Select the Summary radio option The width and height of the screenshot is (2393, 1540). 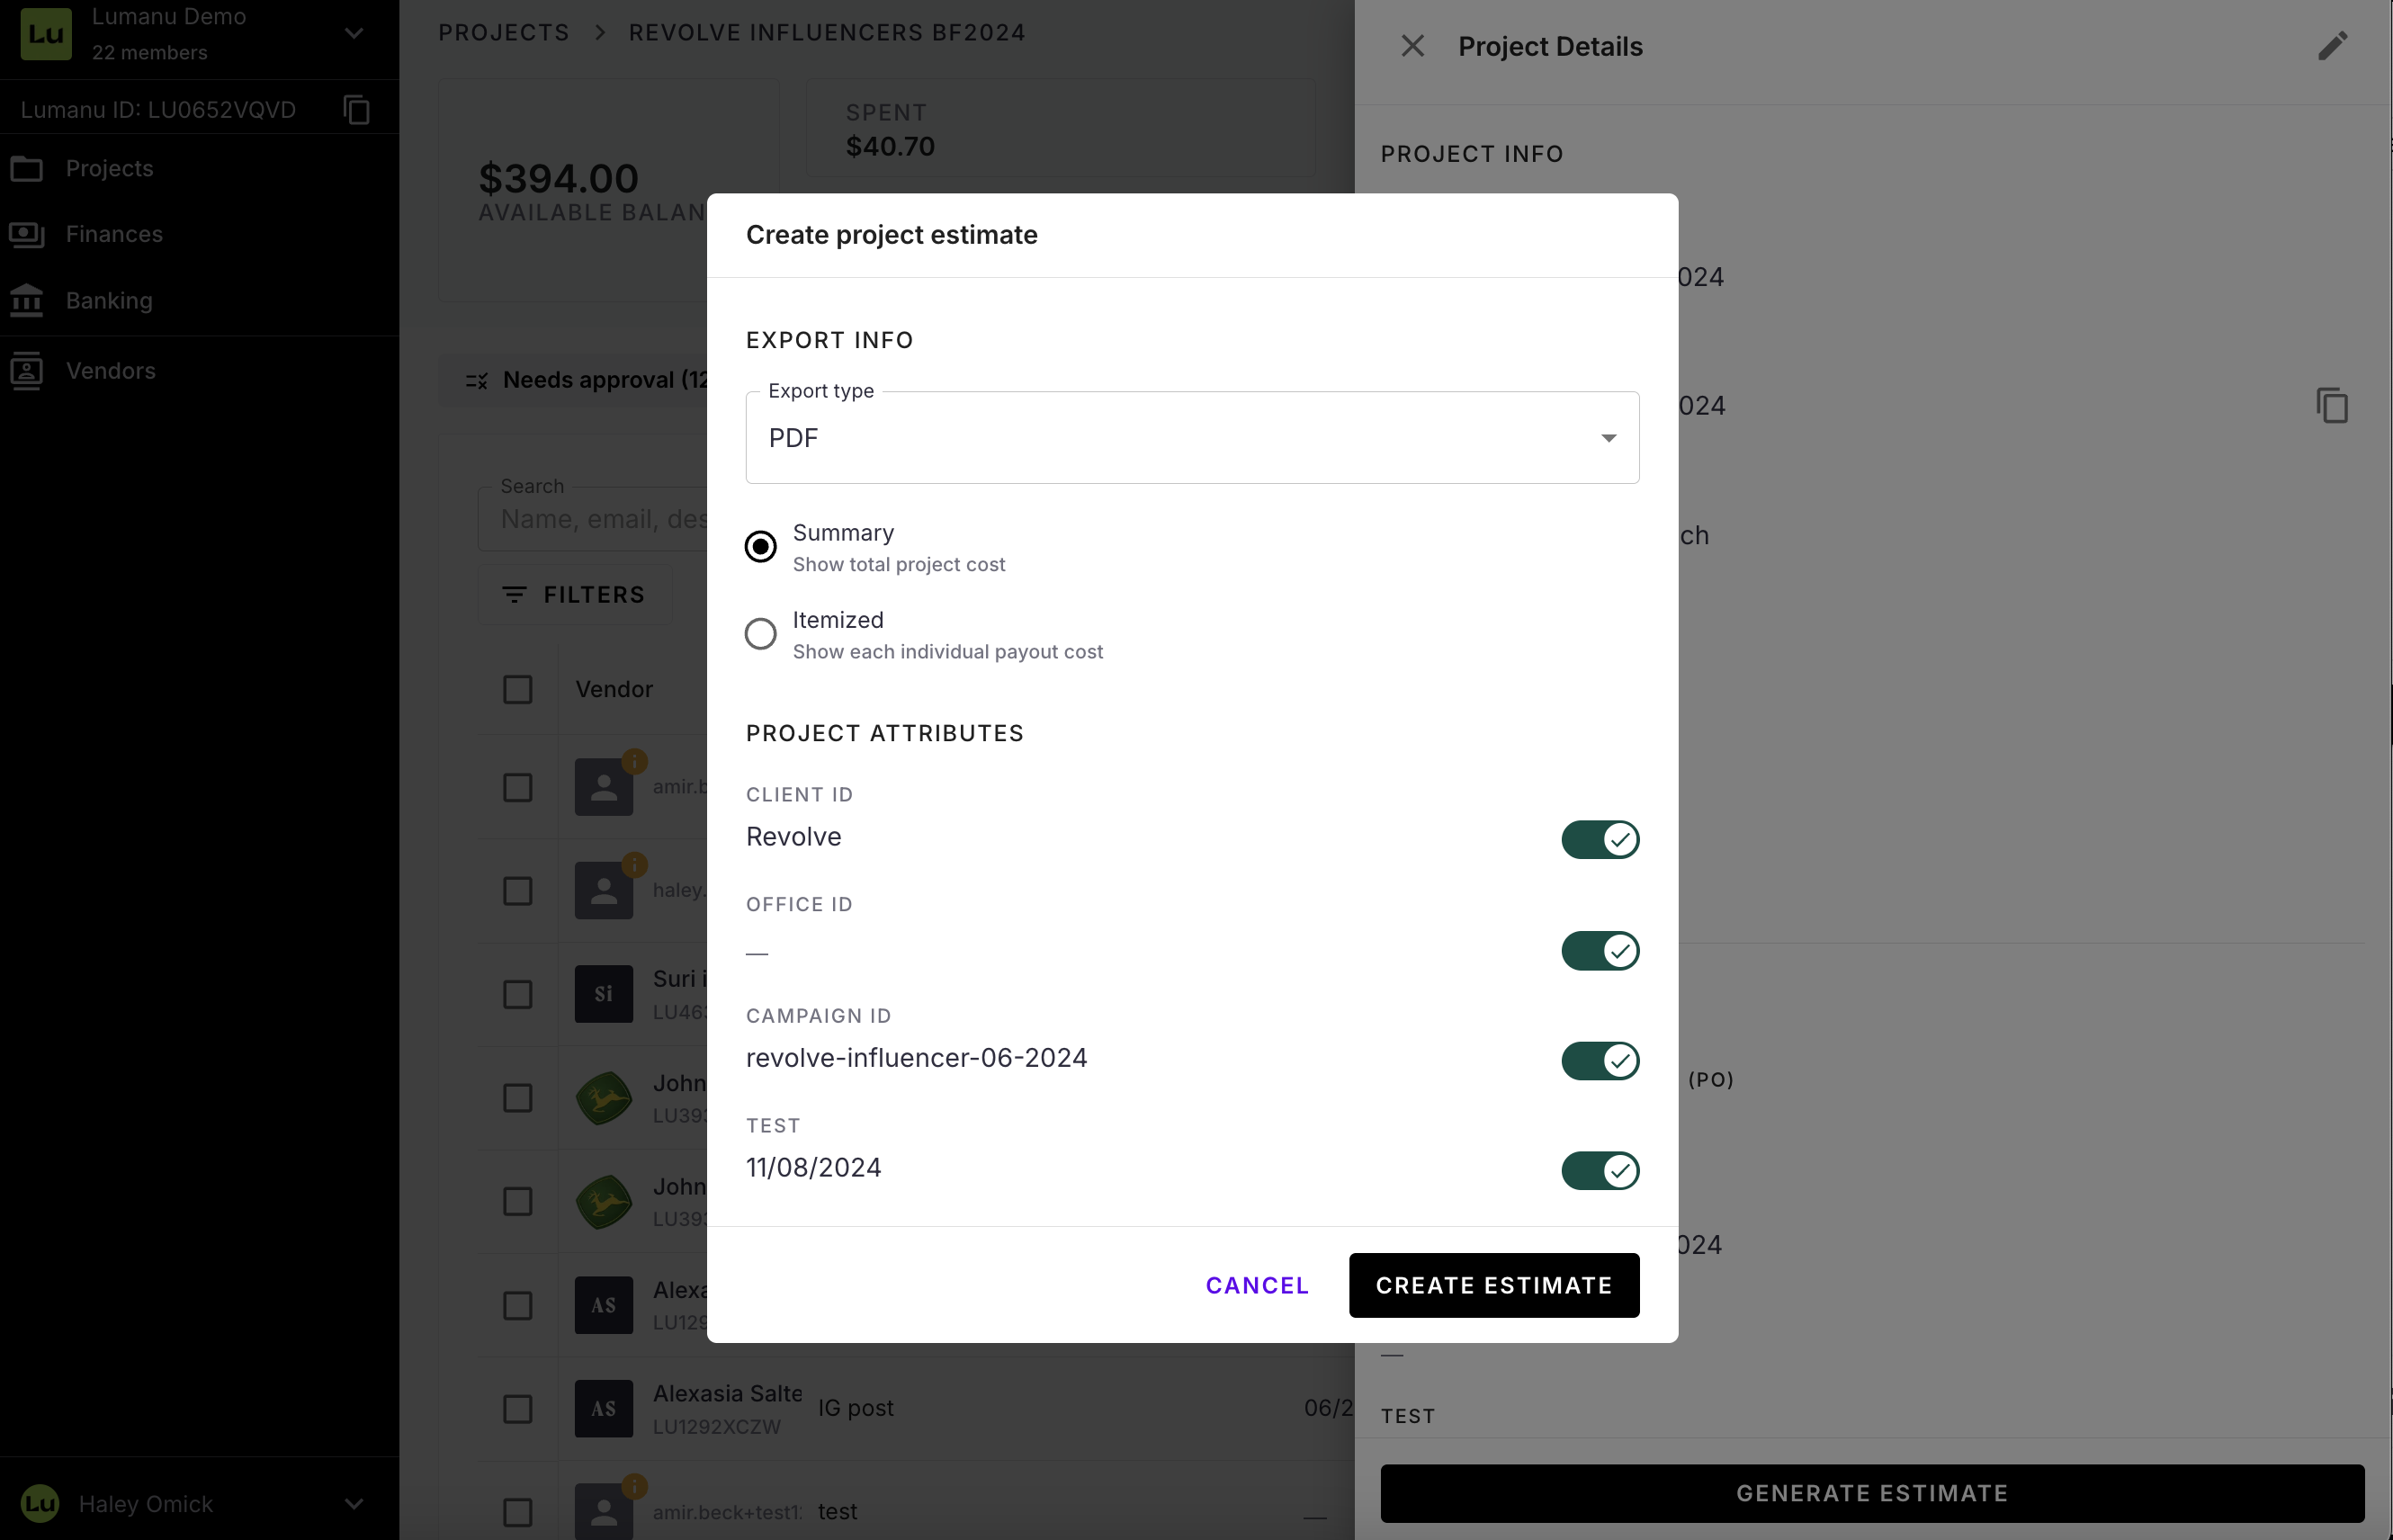[760, 547]
